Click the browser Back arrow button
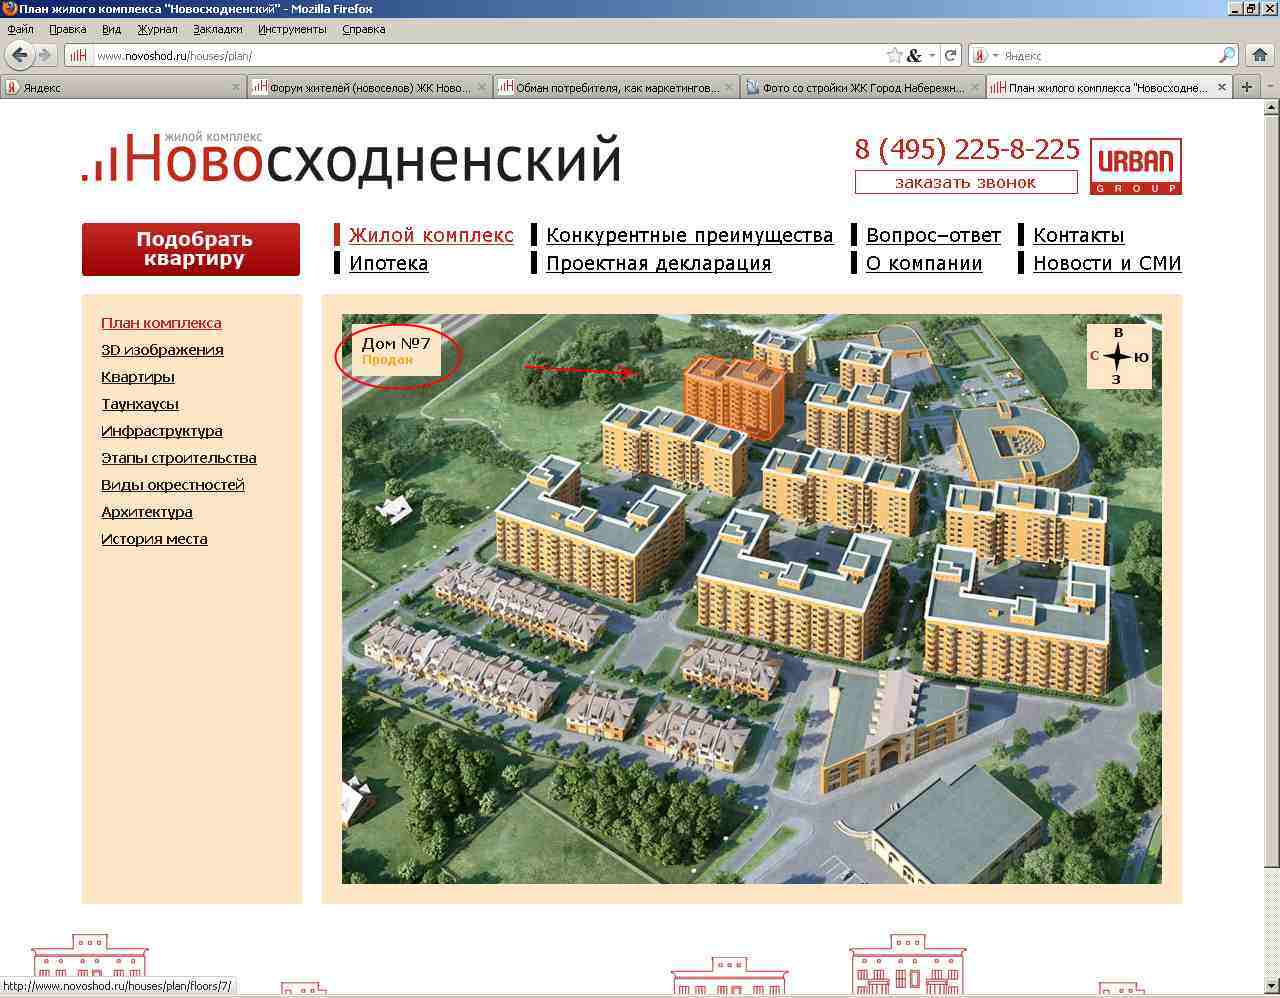1280x998 pixels. tap(19, 55)
